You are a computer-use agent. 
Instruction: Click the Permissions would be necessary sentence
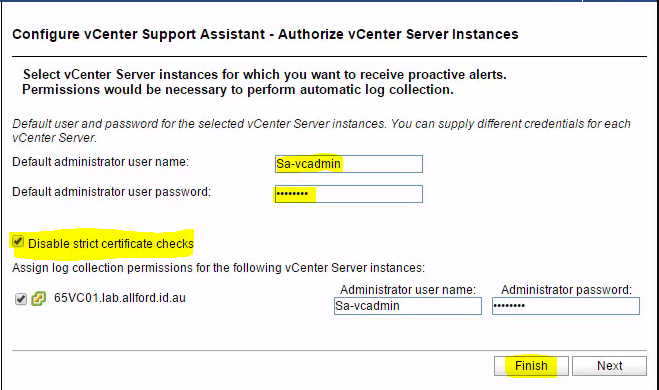(238, 90)
